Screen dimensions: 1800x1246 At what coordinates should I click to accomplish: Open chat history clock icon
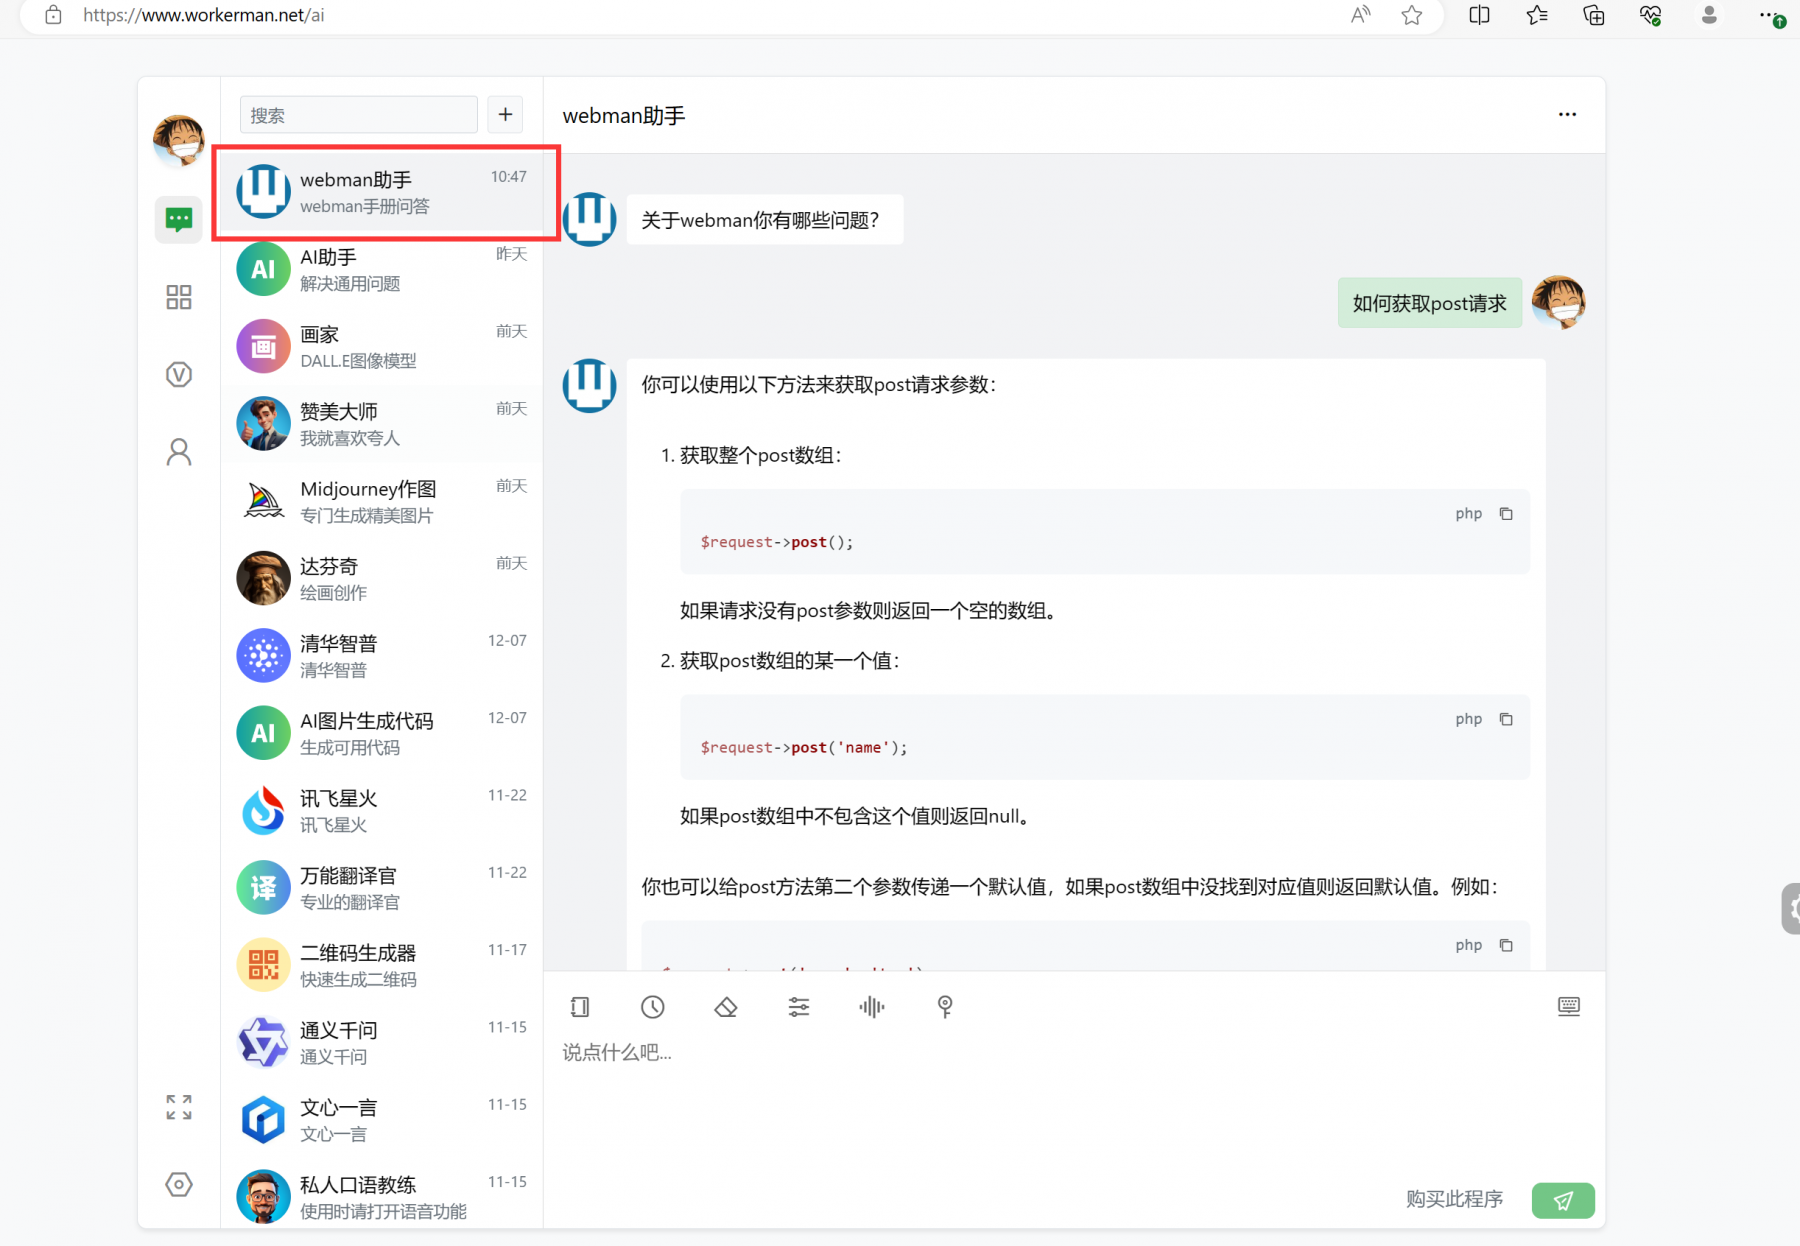(x=653, y=1007)
